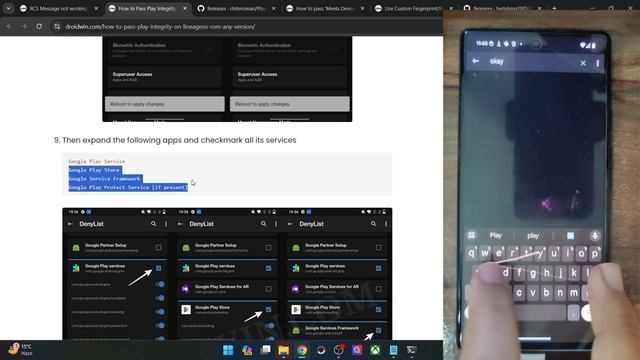Close the RCS Message not working tab
640x360 pixels.
(96, 8)
